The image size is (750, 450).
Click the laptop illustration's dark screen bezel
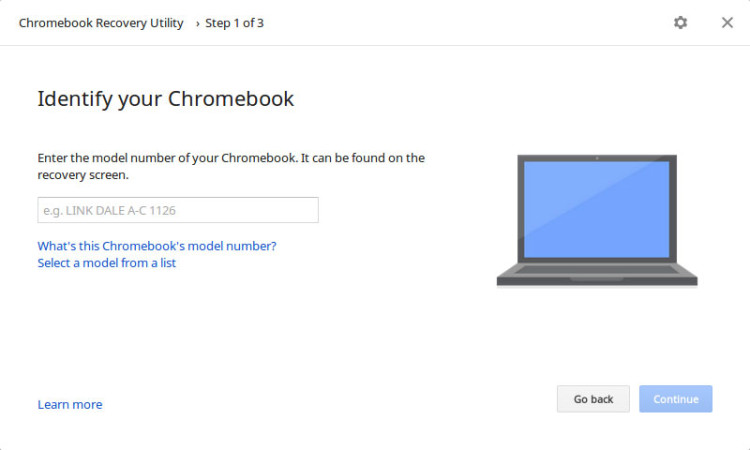point(522,210)
